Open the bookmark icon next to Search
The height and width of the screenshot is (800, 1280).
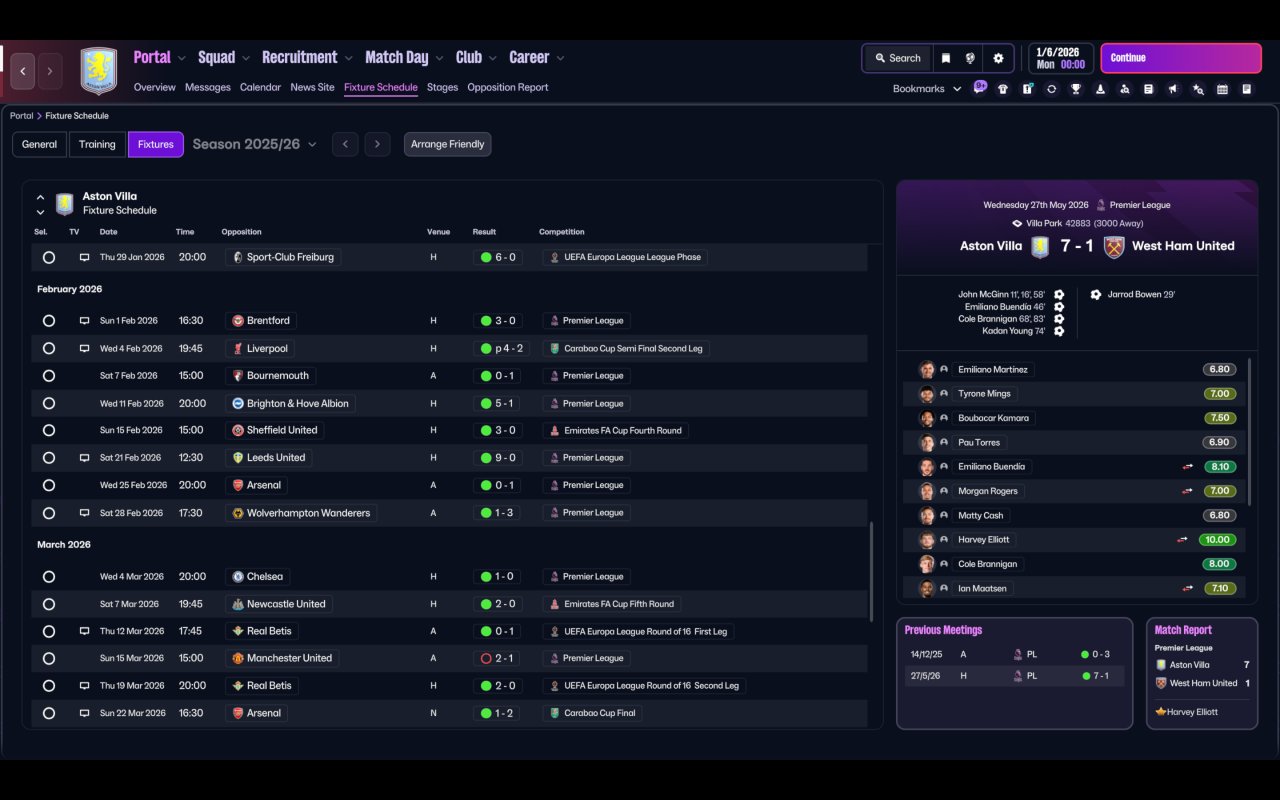pos(945,58)
